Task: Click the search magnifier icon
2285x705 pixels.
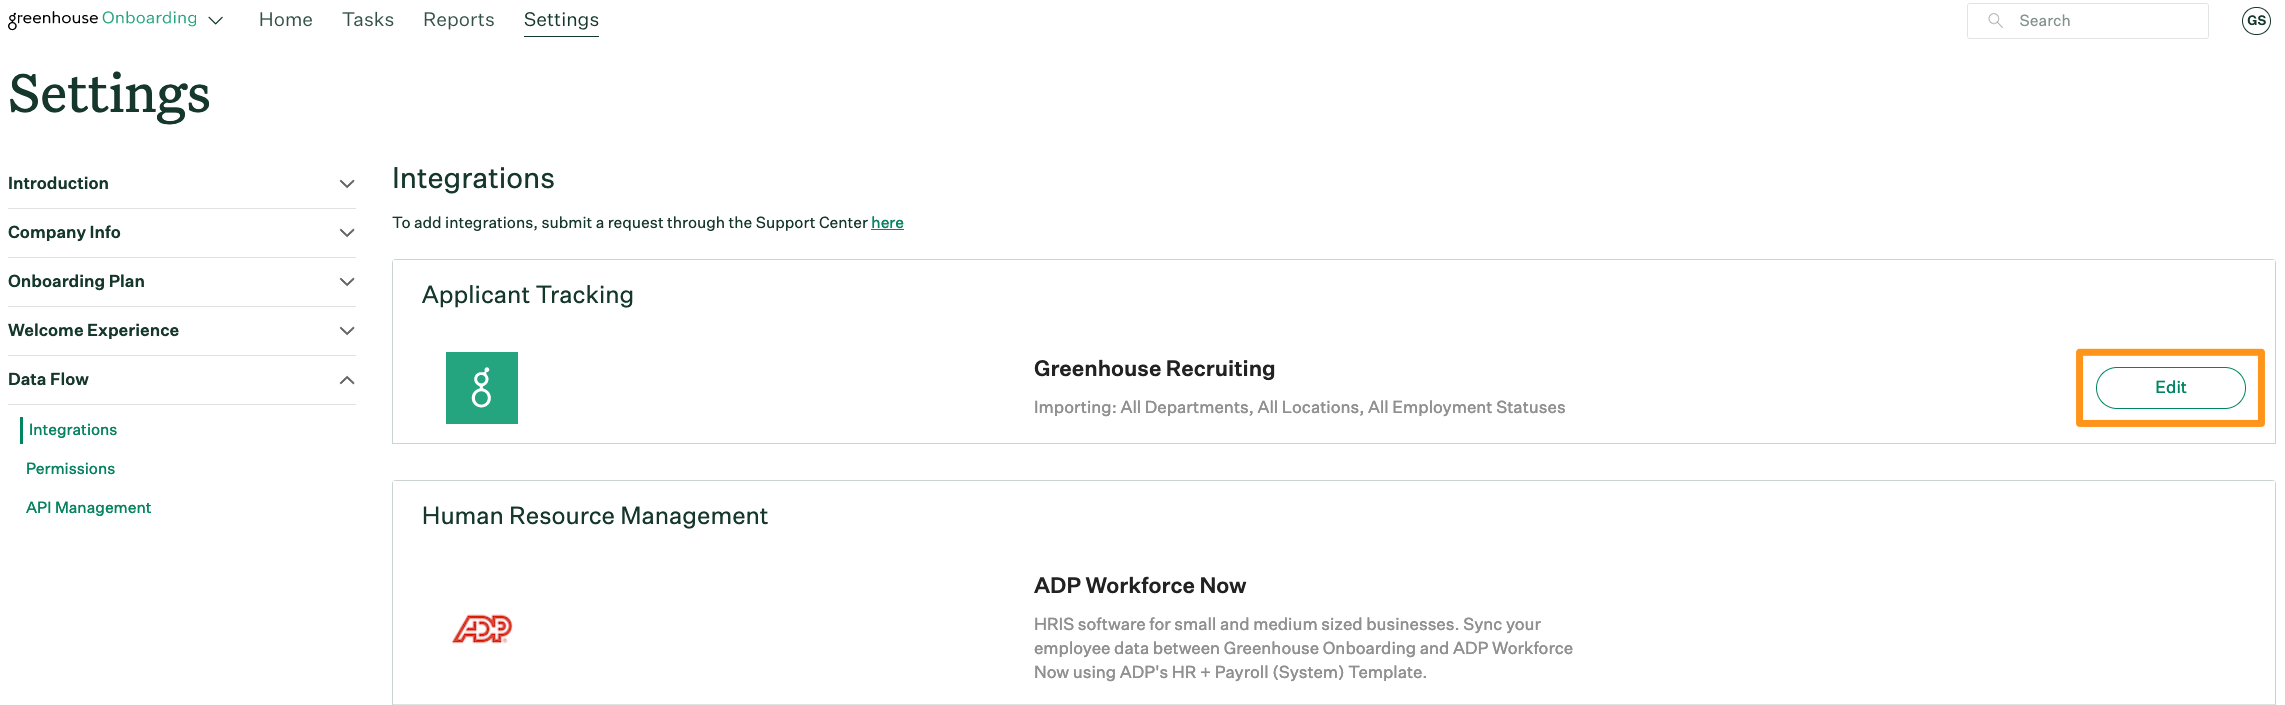Action: pos(1995,21)
